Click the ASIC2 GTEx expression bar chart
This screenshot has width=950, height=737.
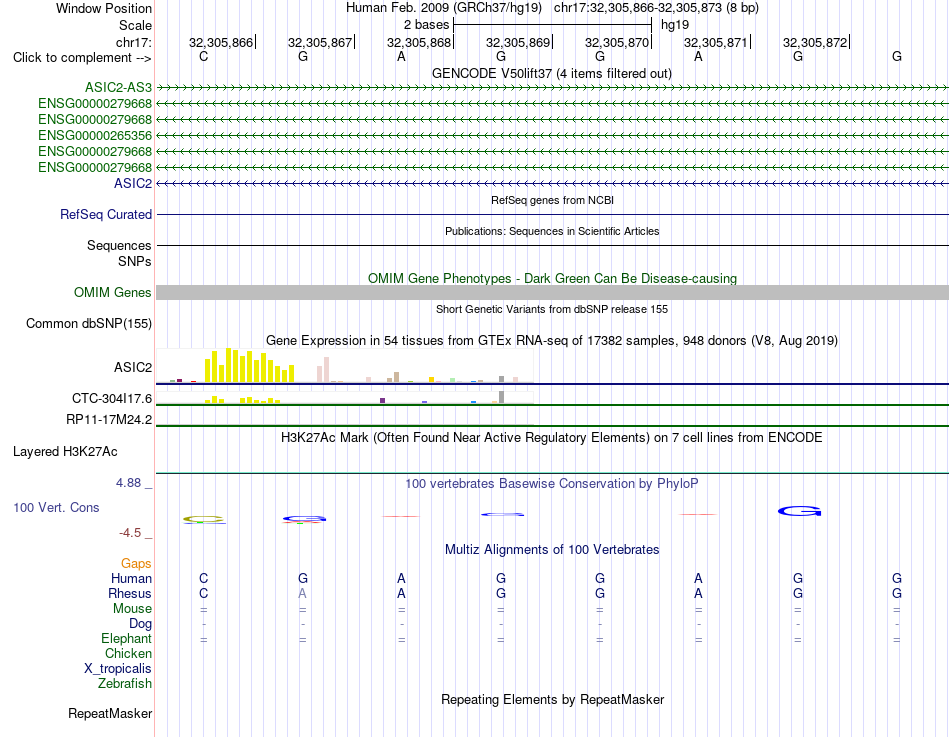tap(345, 365)
